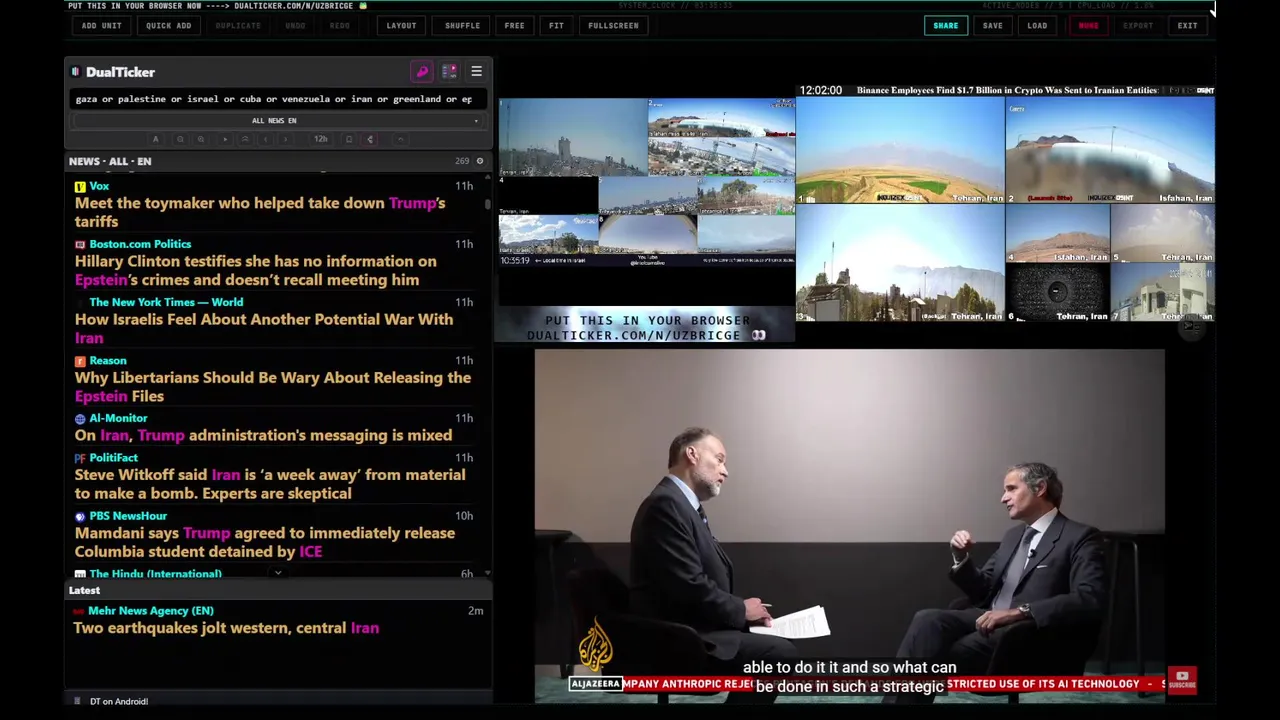Screen dimensions: 1280x720
Task: Click the DT on Android icon
Action: point(77,701)
